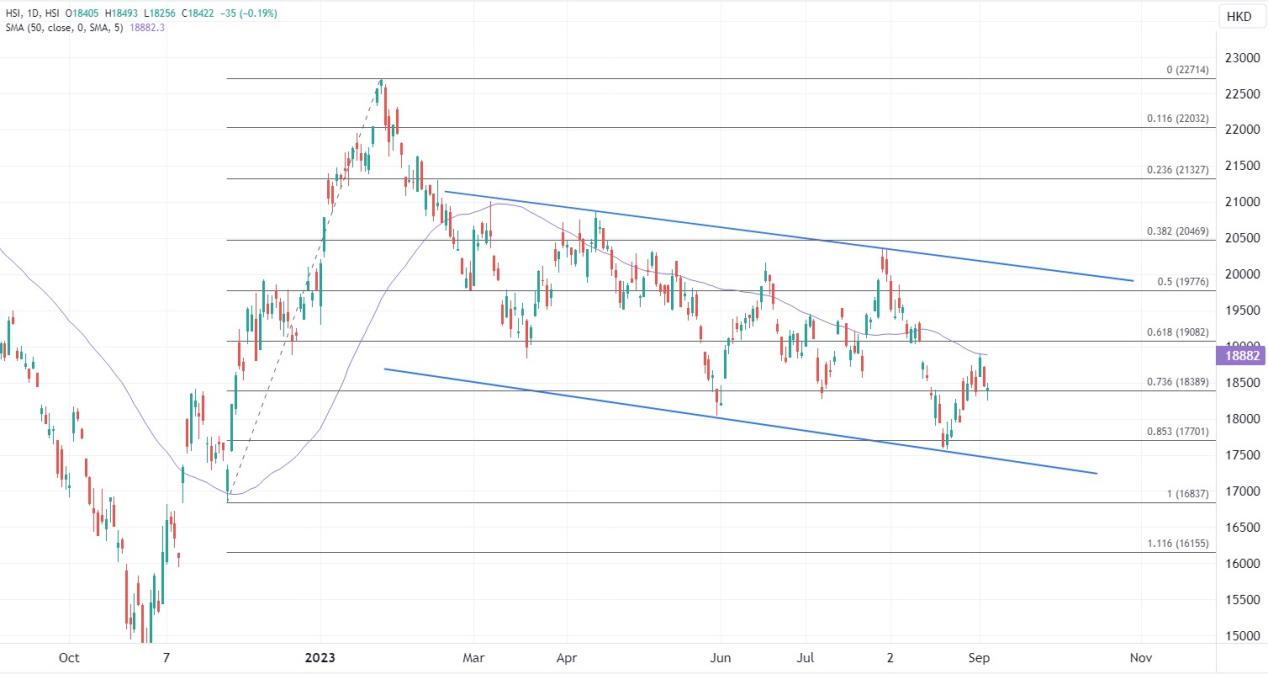
Task: Select the lower blue channel trendline
Action: 740,421
